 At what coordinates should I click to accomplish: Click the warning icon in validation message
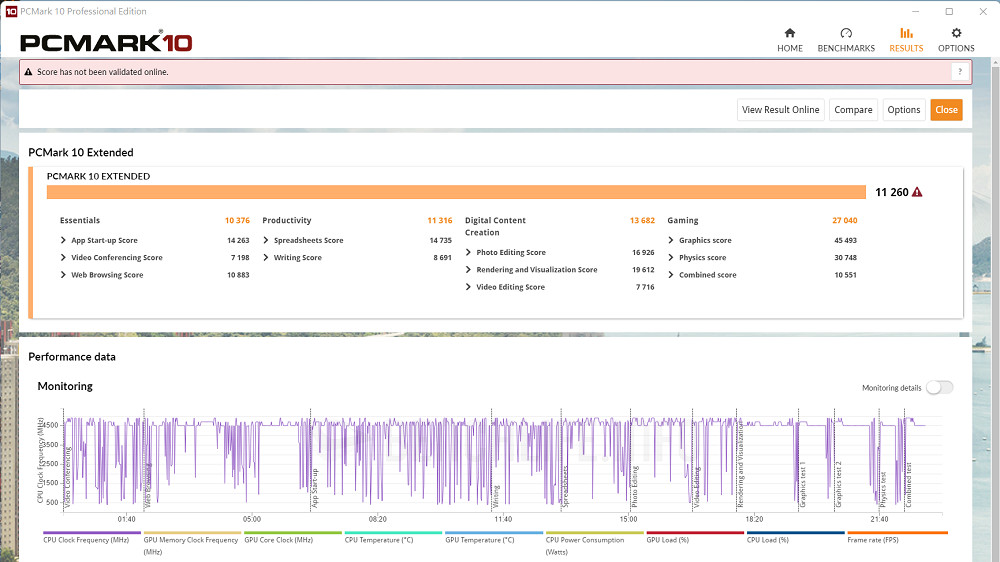tap(28, 72)
